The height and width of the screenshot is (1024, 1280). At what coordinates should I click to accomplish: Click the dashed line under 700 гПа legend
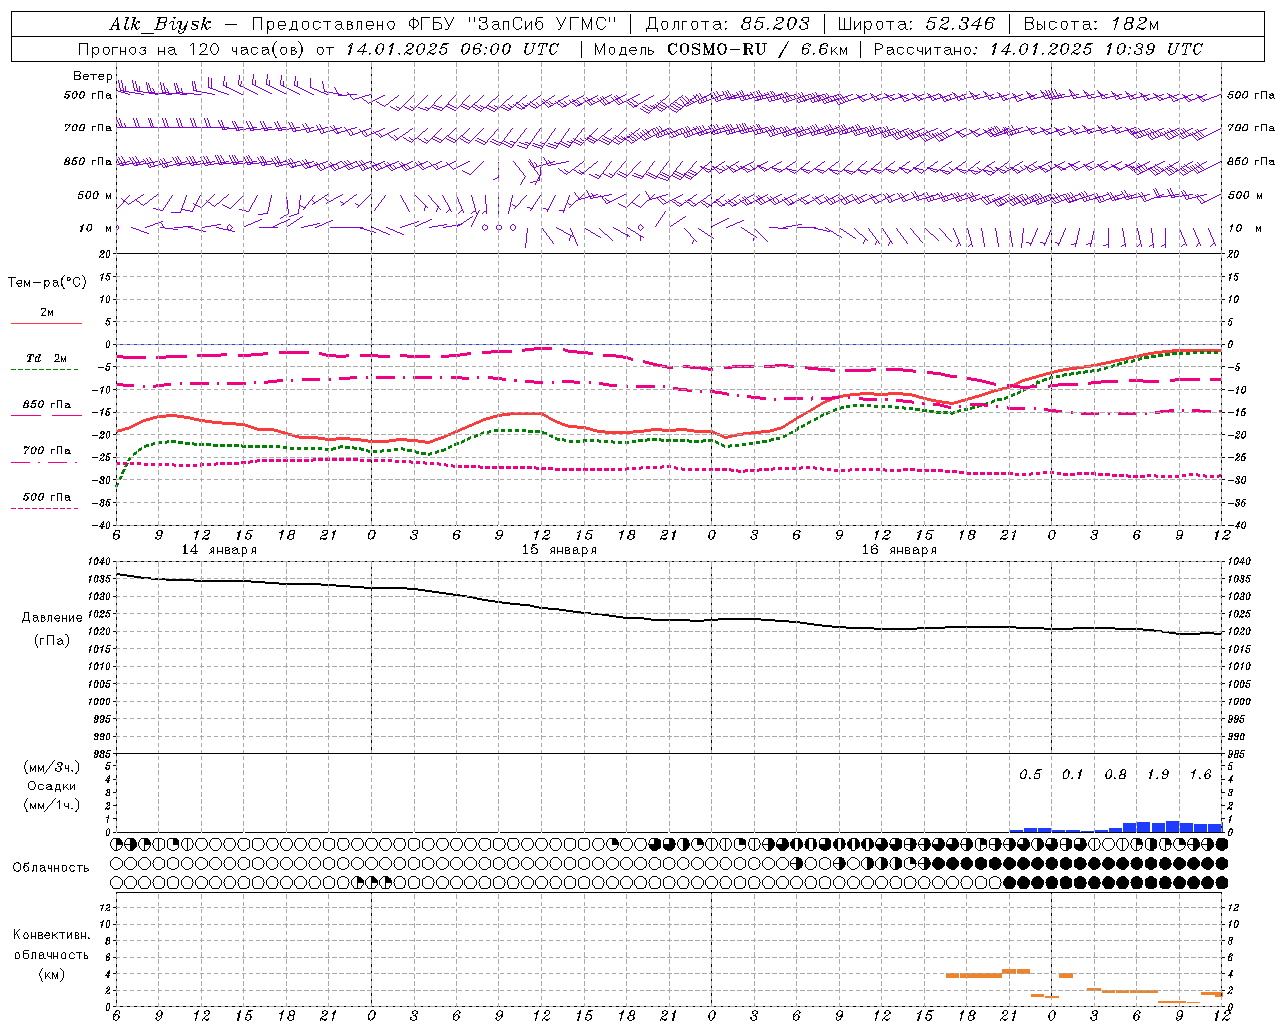point(45,462)
